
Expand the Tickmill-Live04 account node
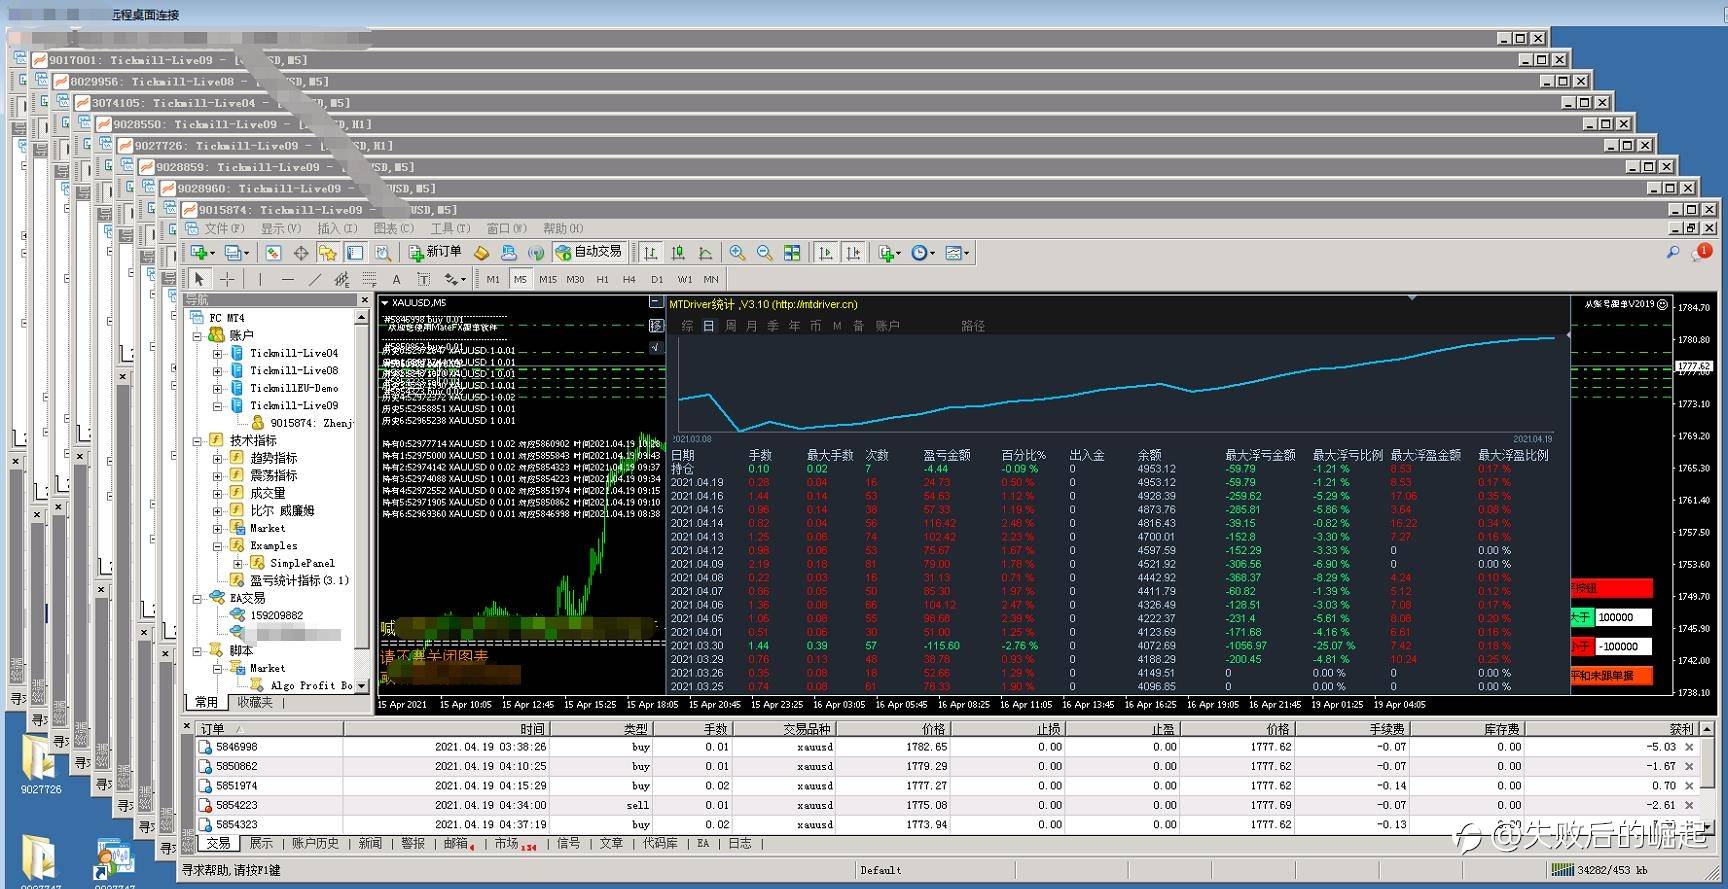[x=217, y=354]
